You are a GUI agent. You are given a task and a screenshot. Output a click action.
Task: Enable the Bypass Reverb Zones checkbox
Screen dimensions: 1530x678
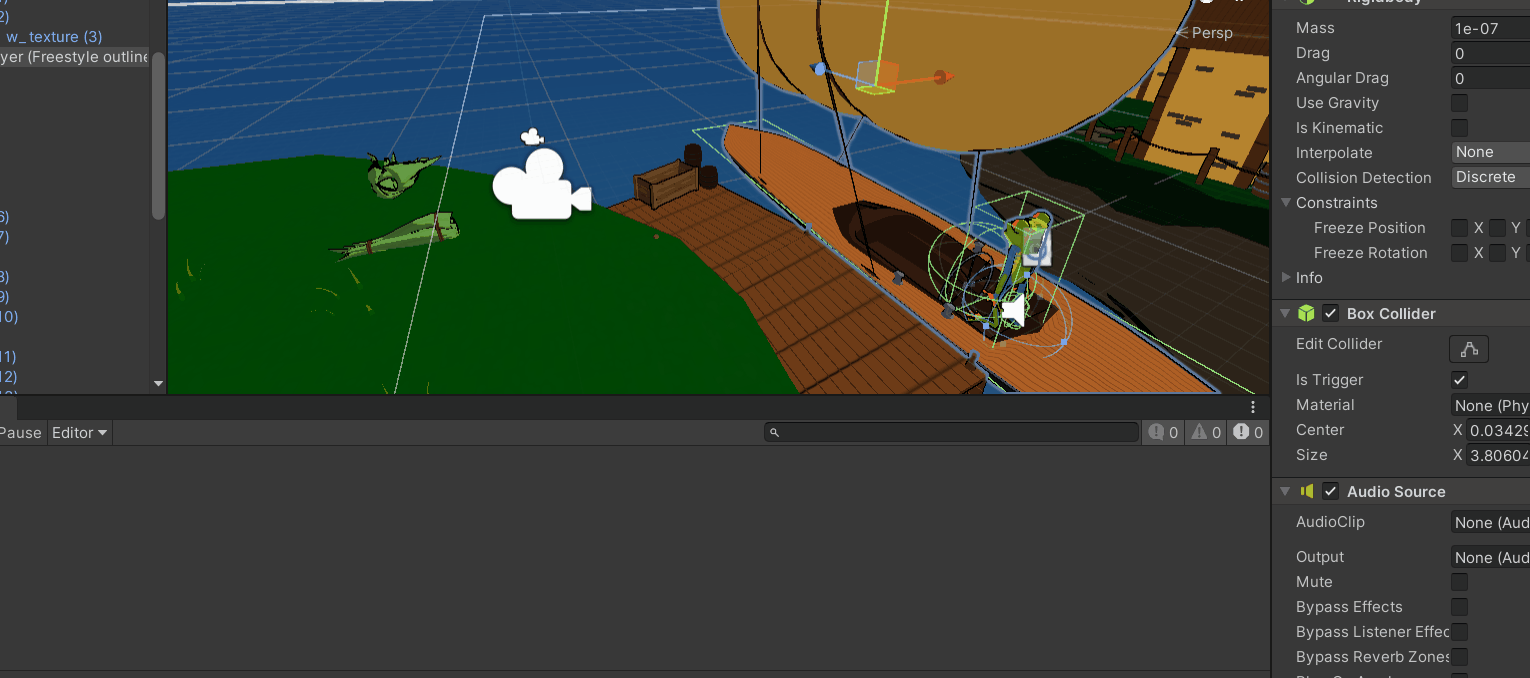click(1460, 657)
